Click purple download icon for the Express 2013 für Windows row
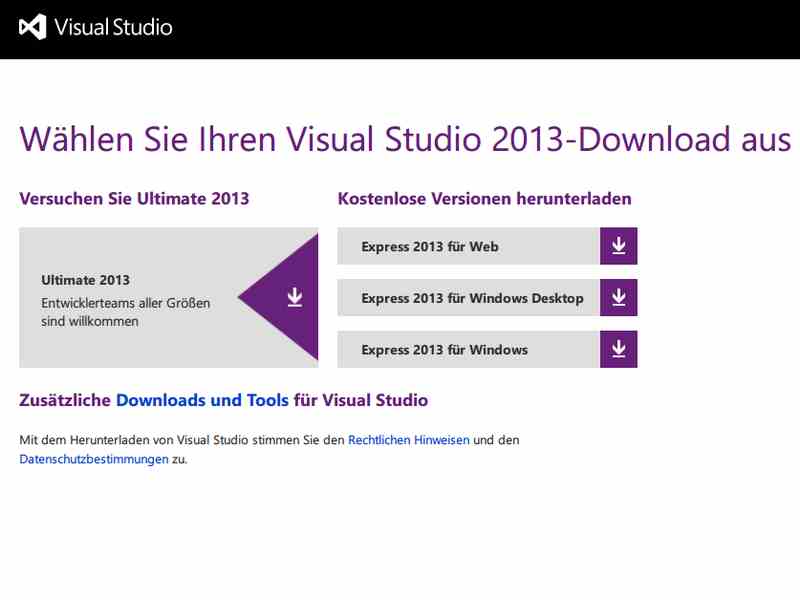 (618, 349)
